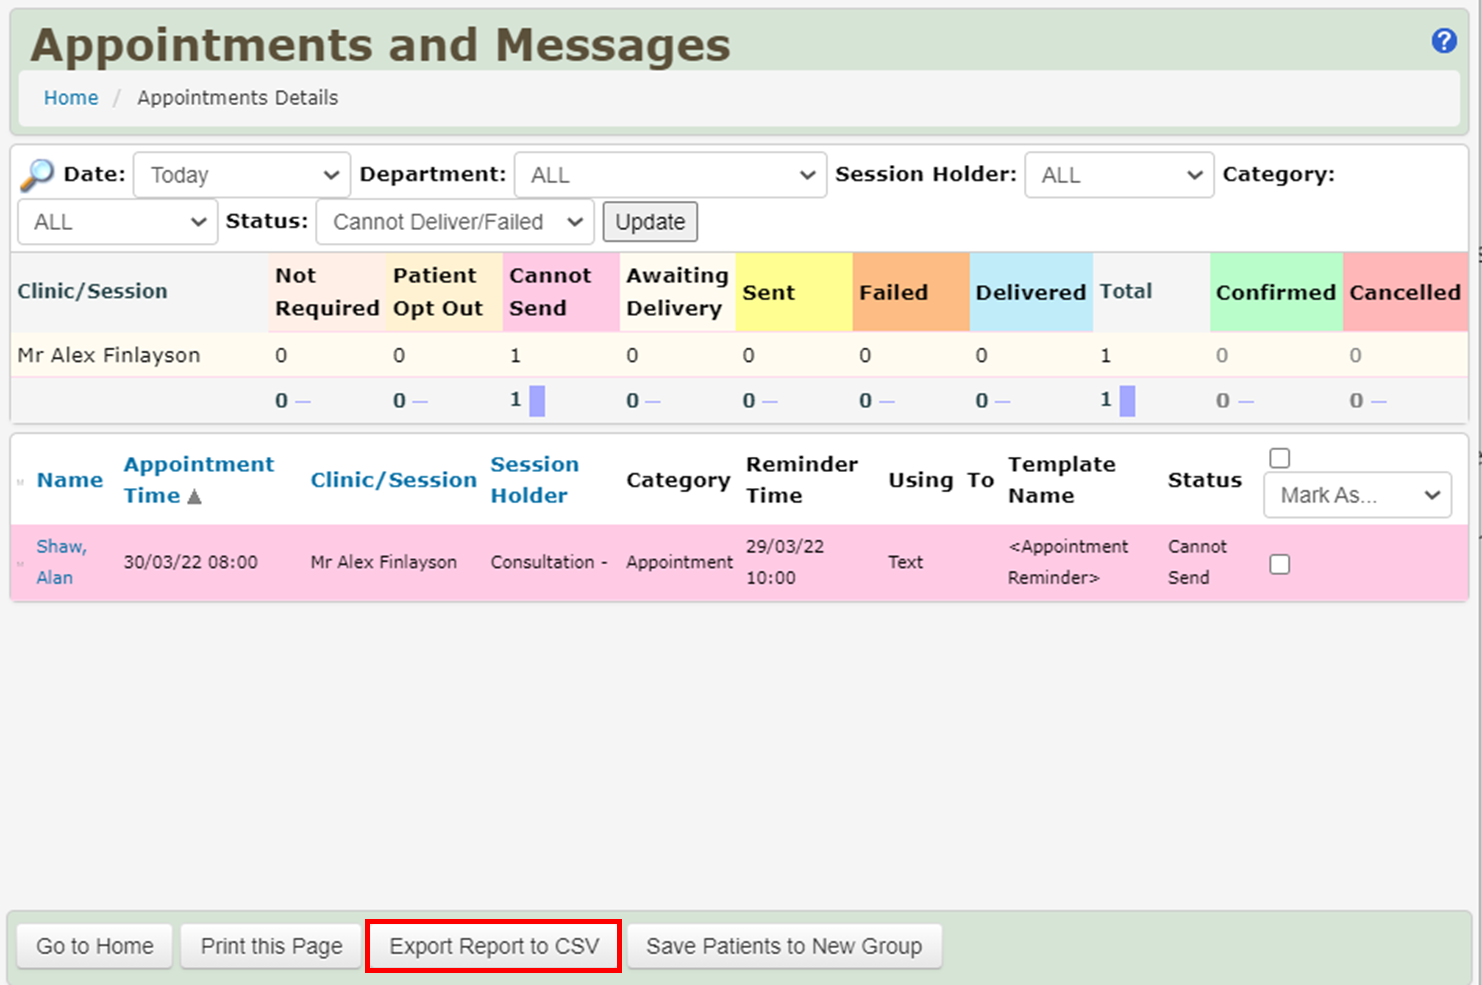This screenshot has height=985, width=1482.
Task: Sort by the Name column header
Action: [x=70, y=480]
